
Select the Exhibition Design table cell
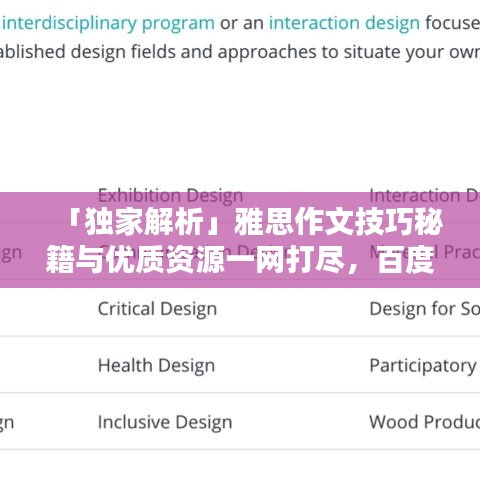(170, 196)
